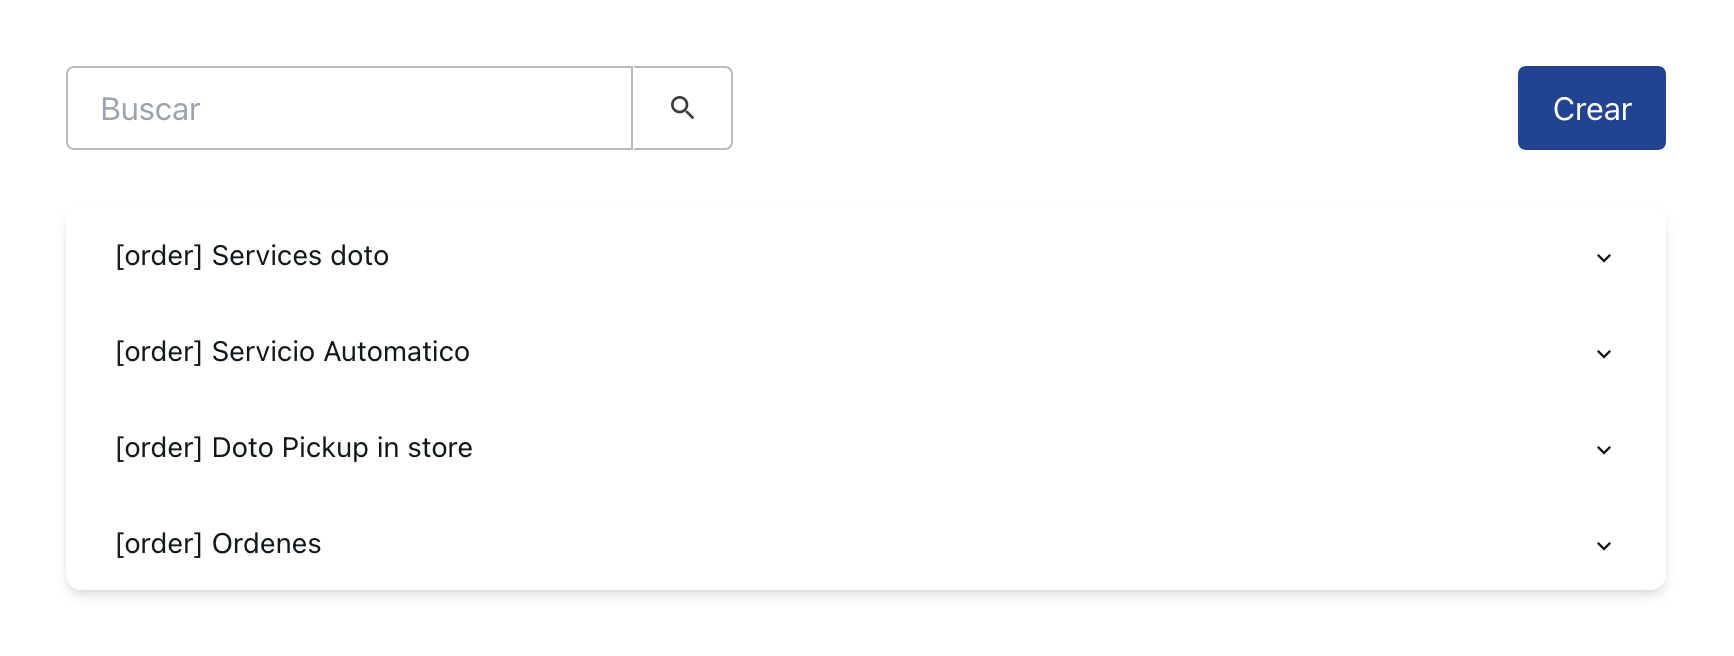The width and height of the screenshot is (1734, 656).
Task: Focus the Buscar search input field
Action: (349, 108)
